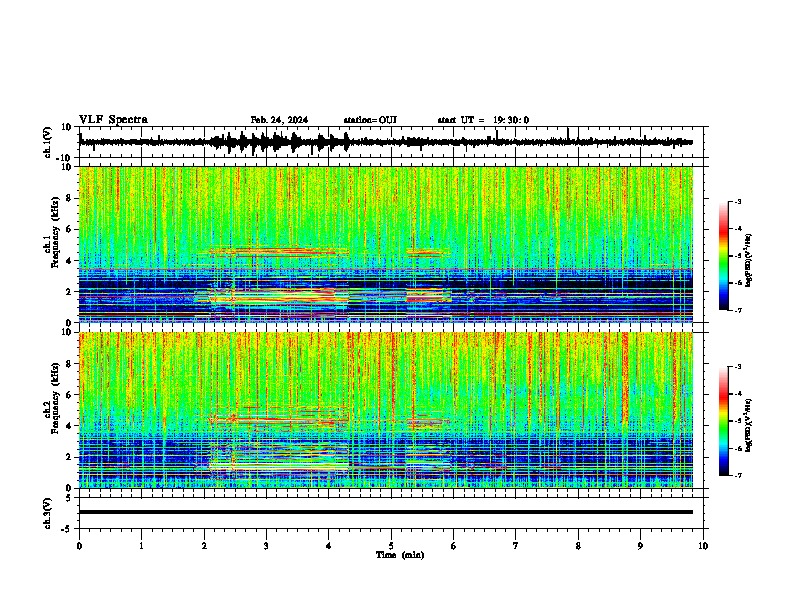Click the date 'Feb. 24, 2024'
The image size is (792, 612).
click(x=279, y=120)
